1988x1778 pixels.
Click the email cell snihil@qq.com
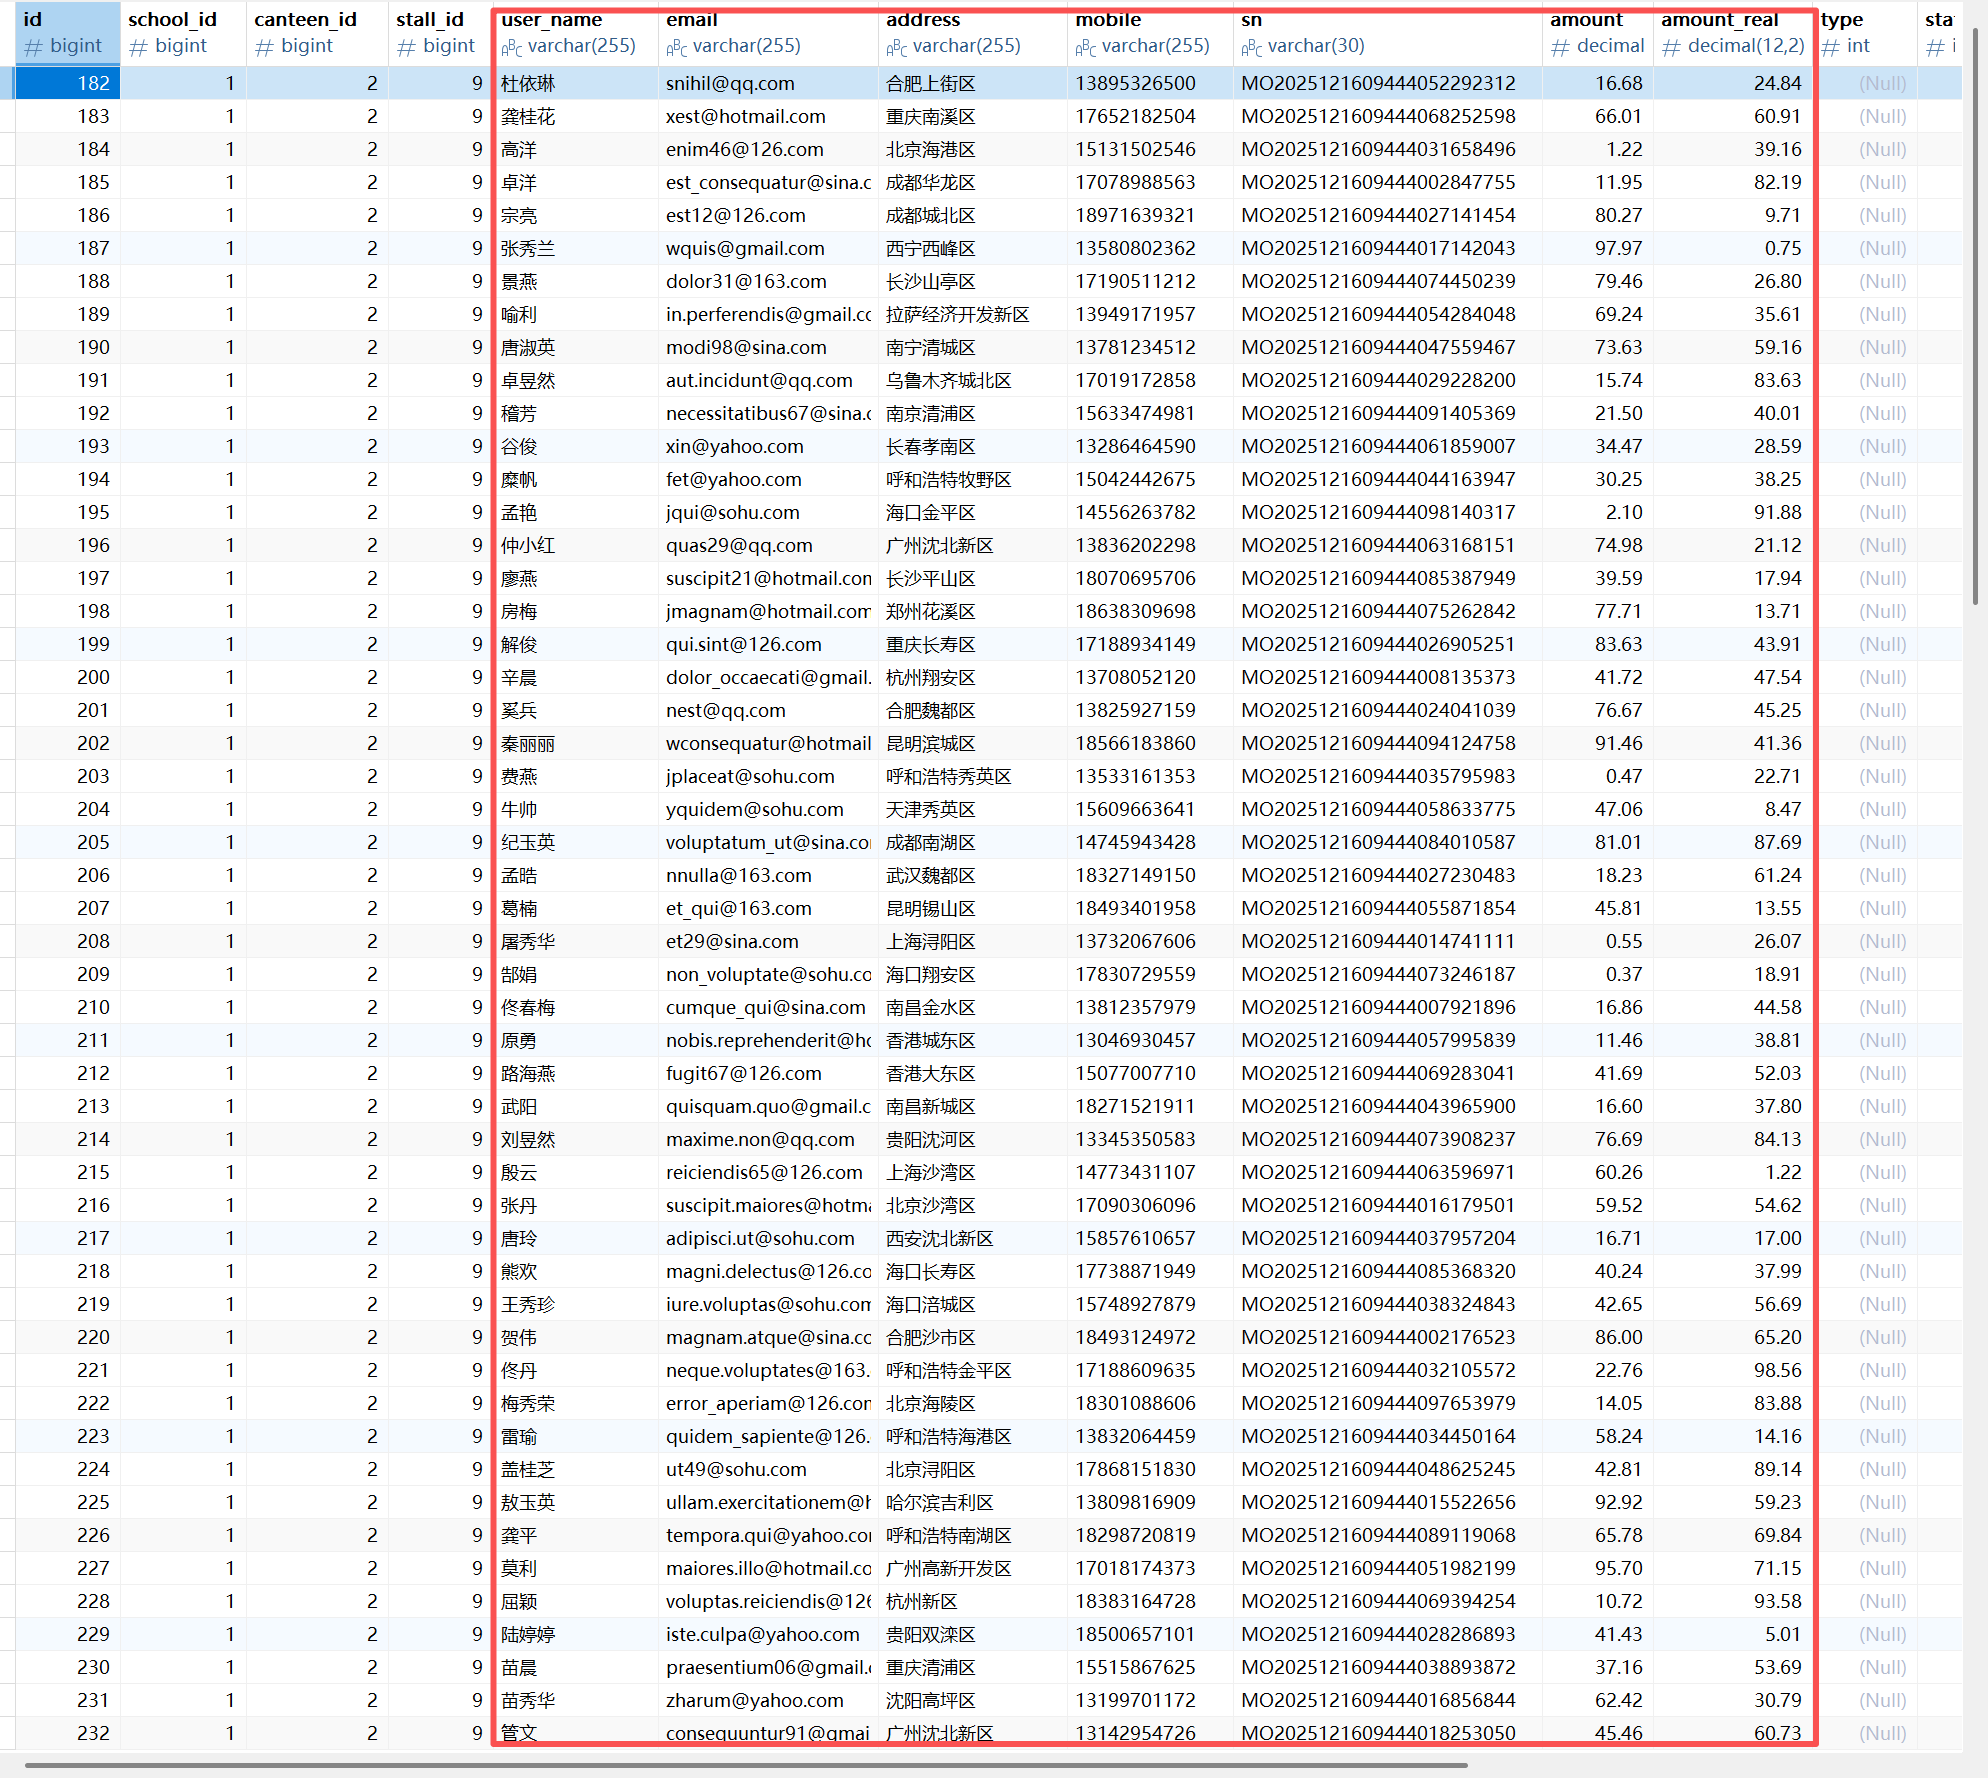click(730, 83)
